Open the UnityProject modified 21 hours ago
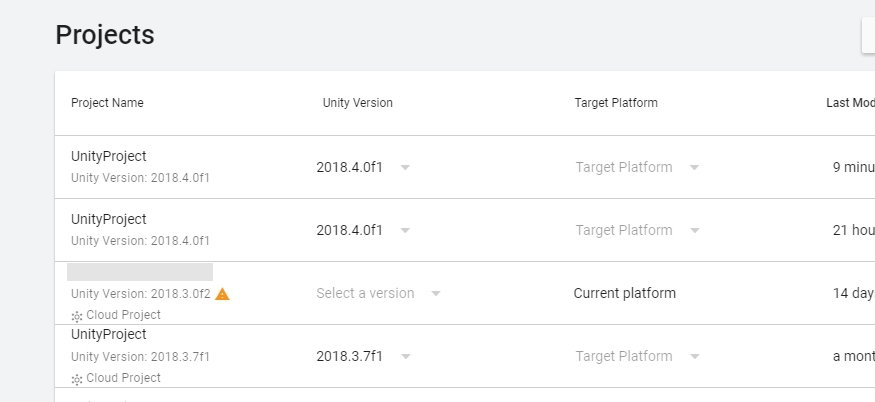The height and width of the screenshot is (402, 875). (x=108, y=219)
